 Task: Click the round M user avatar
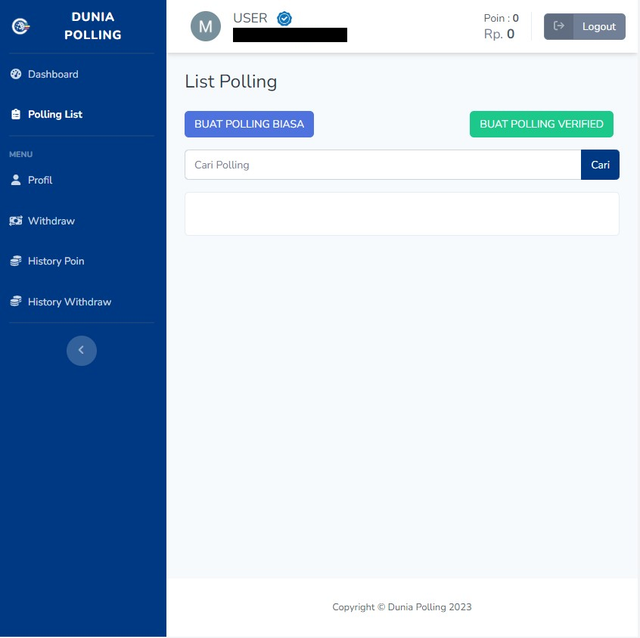pyautogui.click(x=206, y=26)
